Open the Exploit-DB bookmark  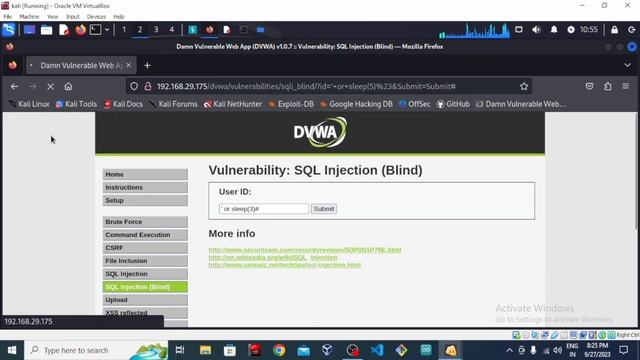pyautogui.click(x=291, y=104)
